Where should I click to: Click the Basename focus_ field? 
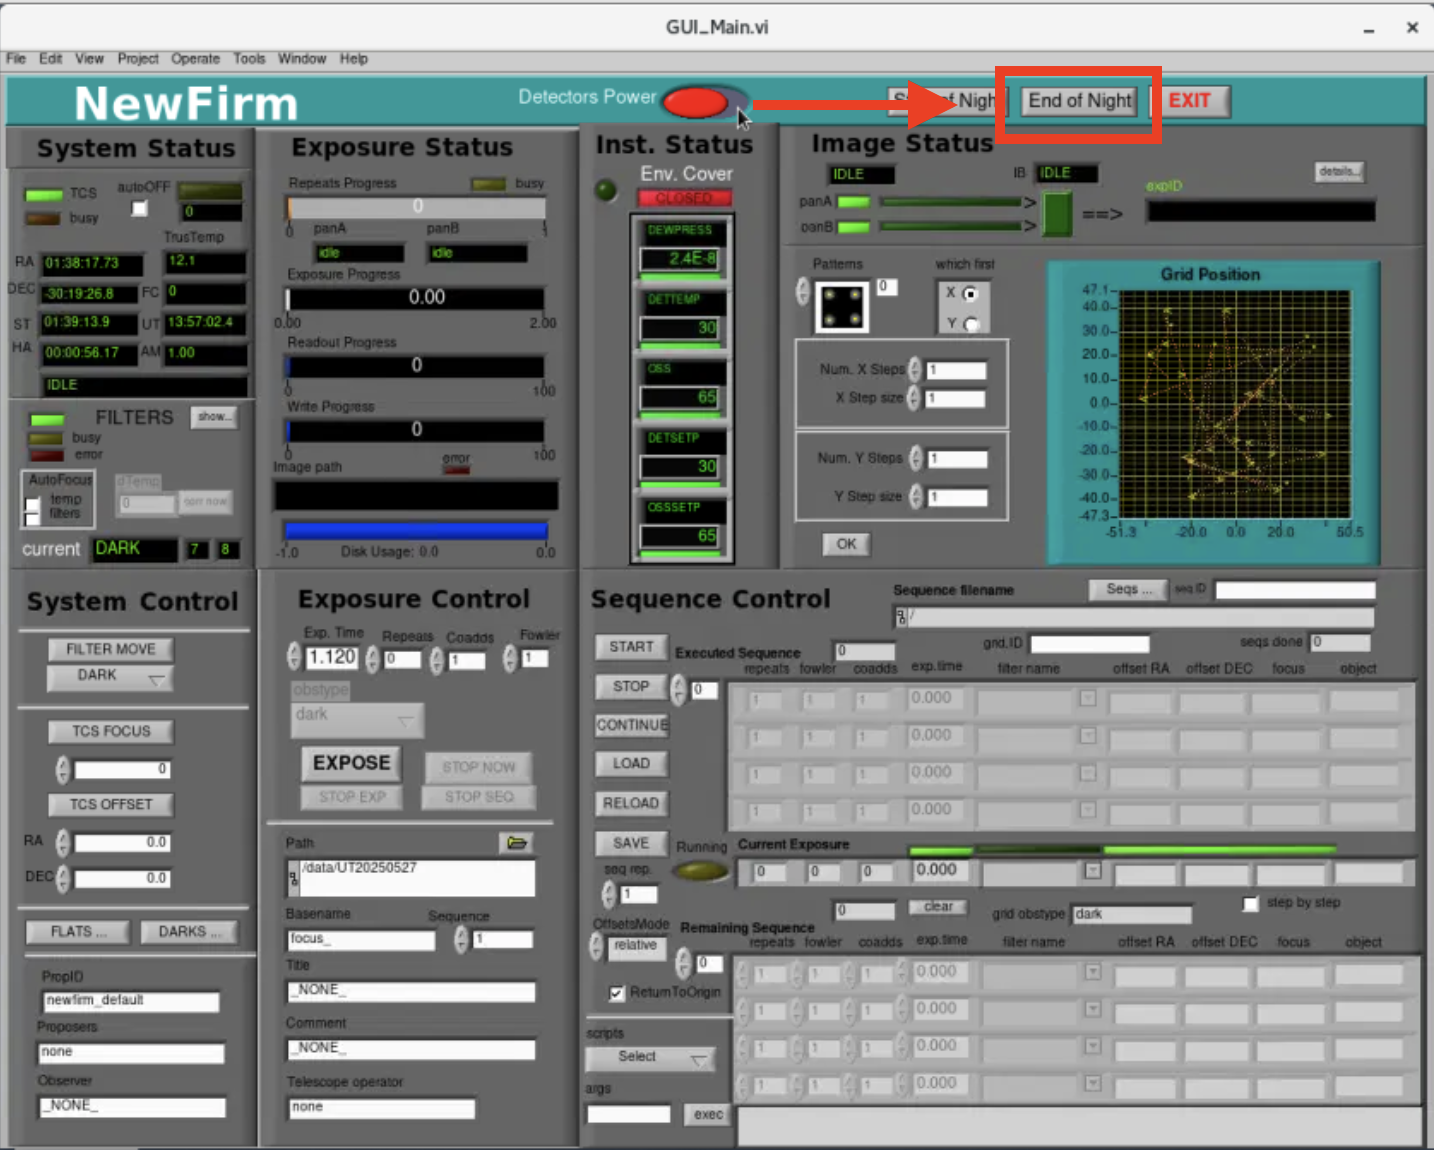tap(361, 939)
